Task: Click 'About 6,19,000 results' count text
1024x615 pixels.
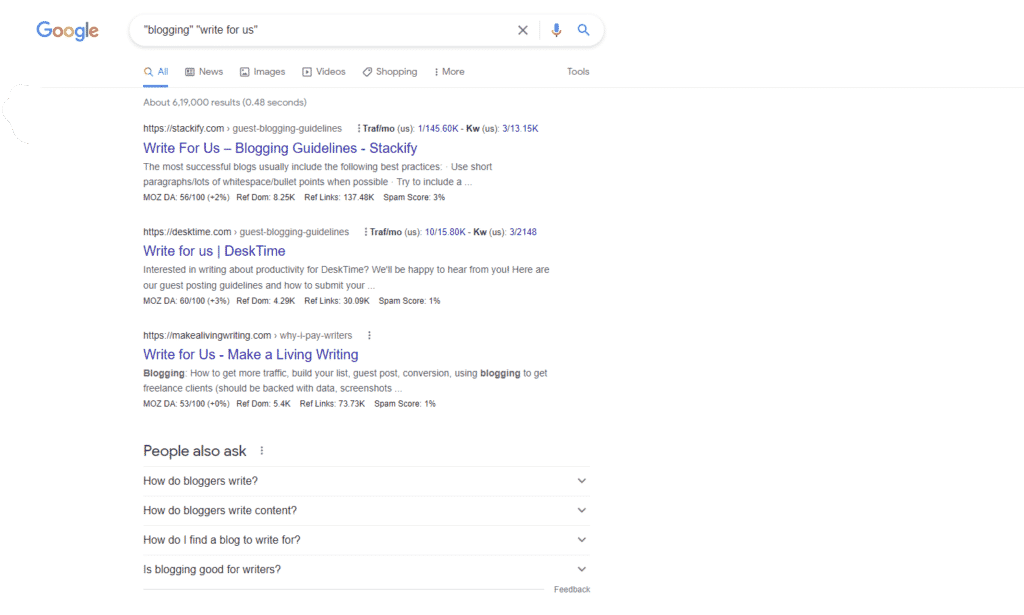Action: point(191,102)
